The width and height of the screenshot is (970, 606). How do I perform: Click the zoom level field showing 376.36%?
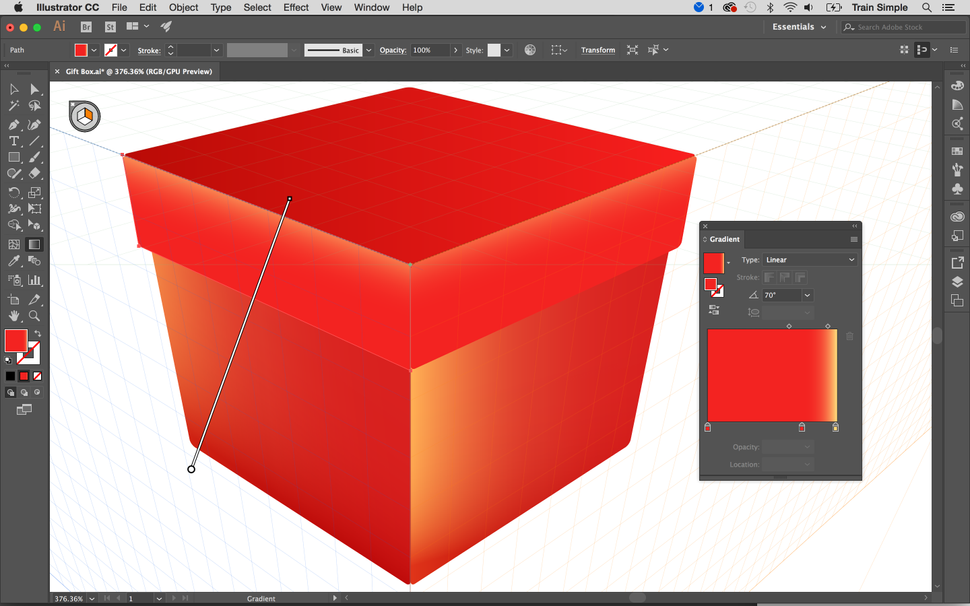[70, 598]
